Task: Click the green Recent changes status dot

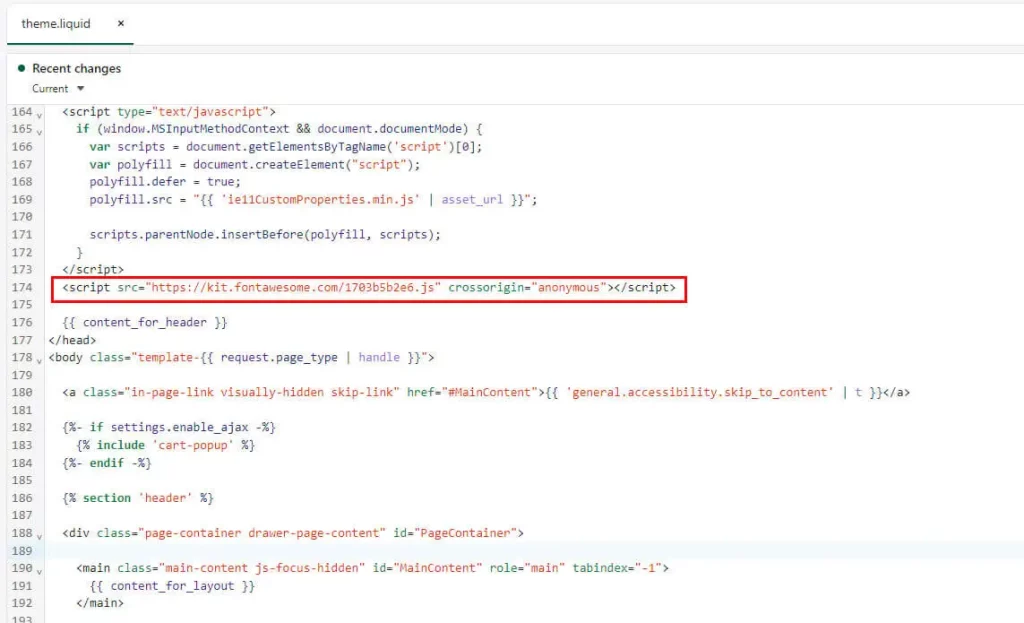Action: coord(22,68)
